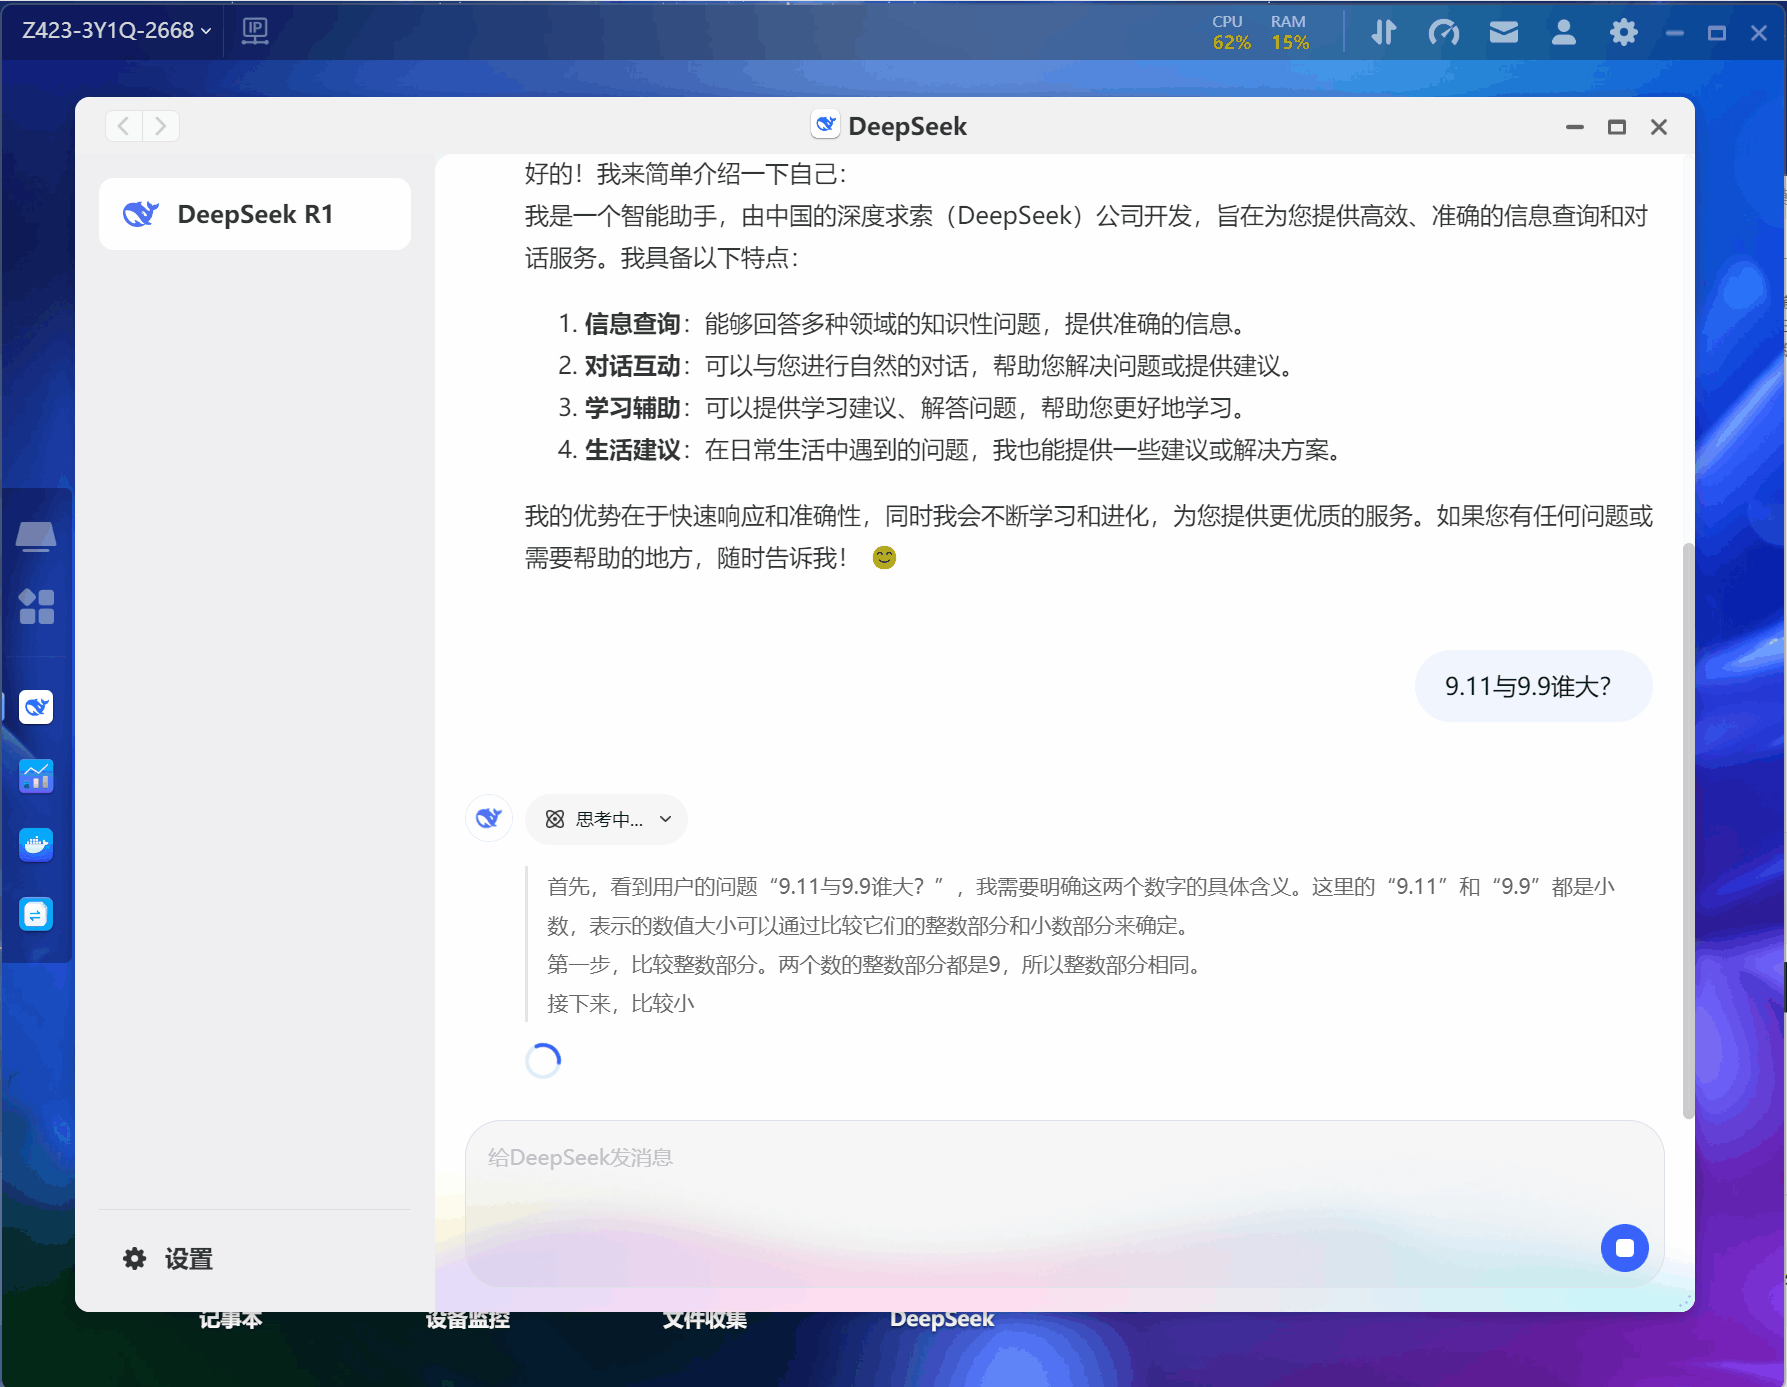This screenshot has height=1387, width=1787.
Task: Click the atom icon in 思考中 pill
Action: pyautogui.click(x=555, y=820)
